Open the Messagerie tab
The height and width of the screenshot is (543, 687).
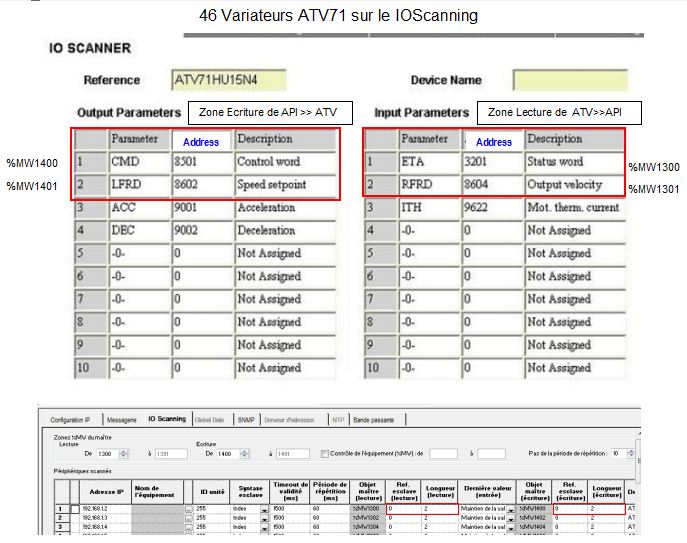tap(122, 419)
